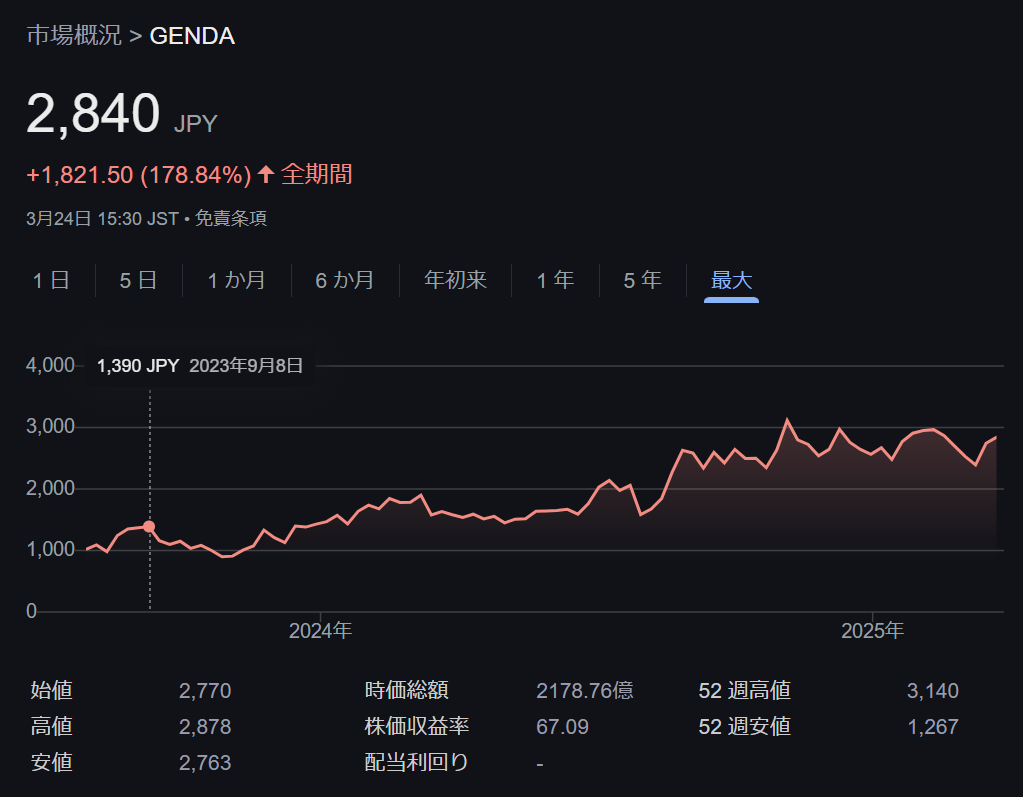1023x797 pixels.
Task: Click the 高値 label
Action: 52,726
